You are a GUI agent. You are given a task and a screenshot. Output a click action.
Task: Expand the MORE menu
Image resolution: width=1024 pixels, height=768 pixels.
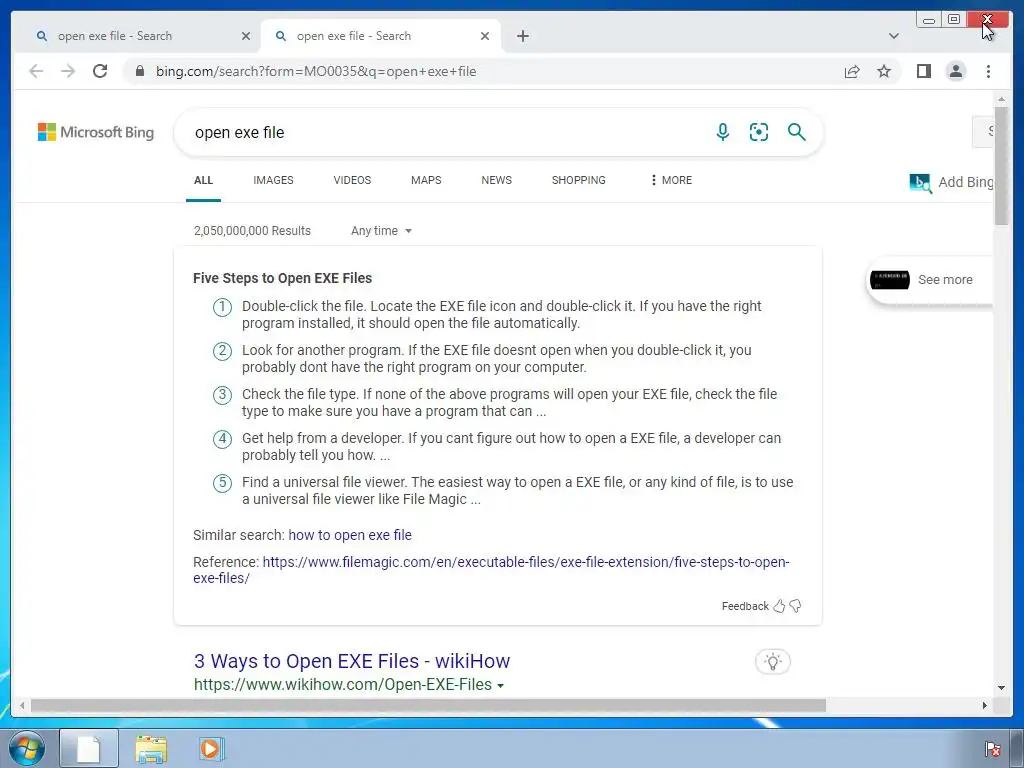(671, 180)
